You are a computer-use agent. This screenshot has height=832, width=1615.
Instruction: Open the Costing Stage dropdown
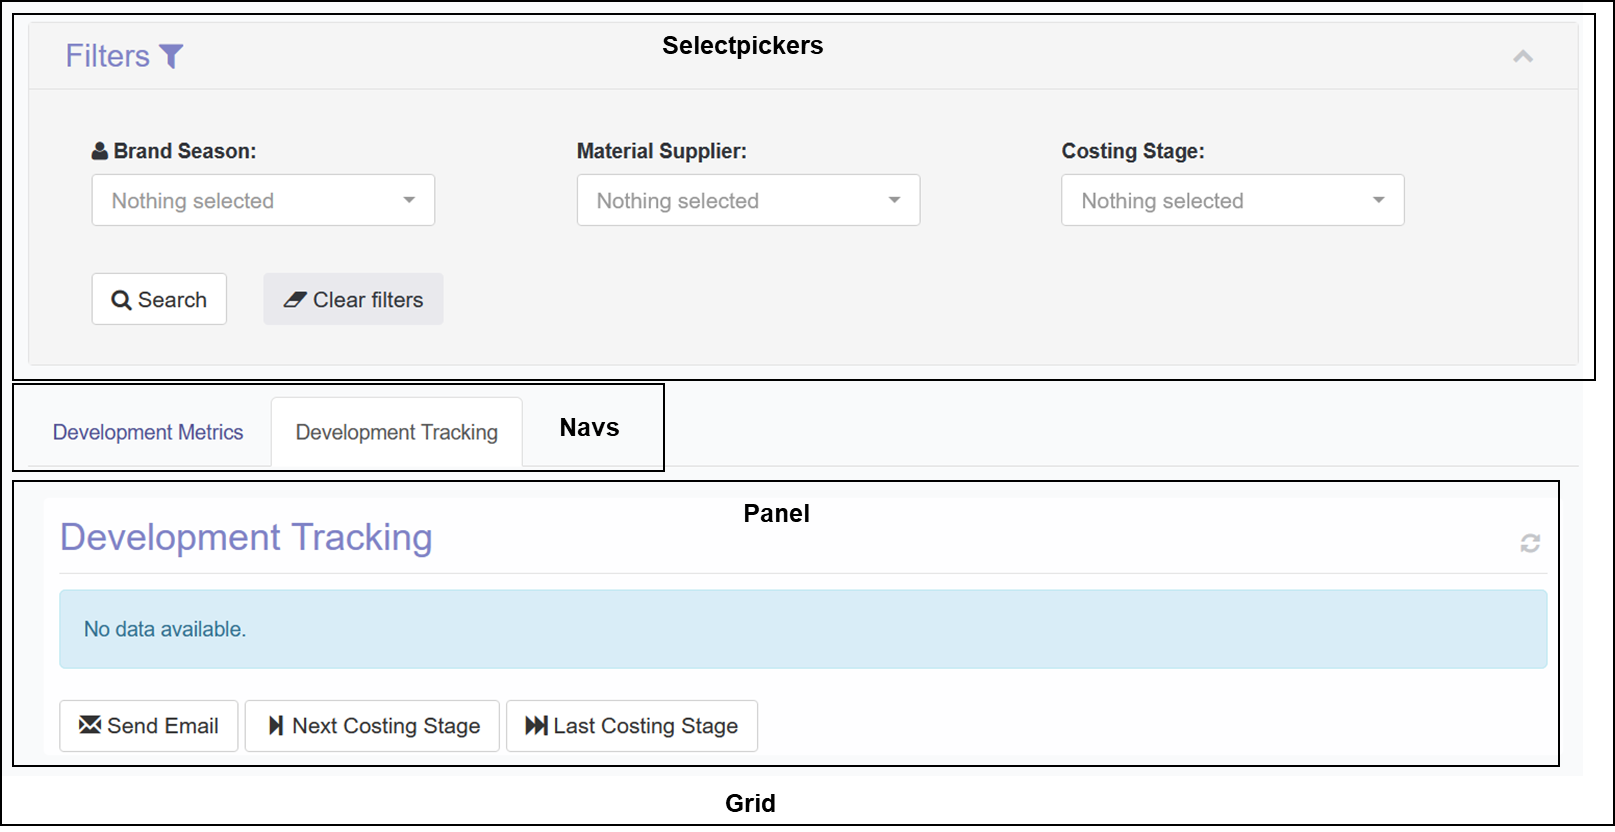[x=1232, y=200]
